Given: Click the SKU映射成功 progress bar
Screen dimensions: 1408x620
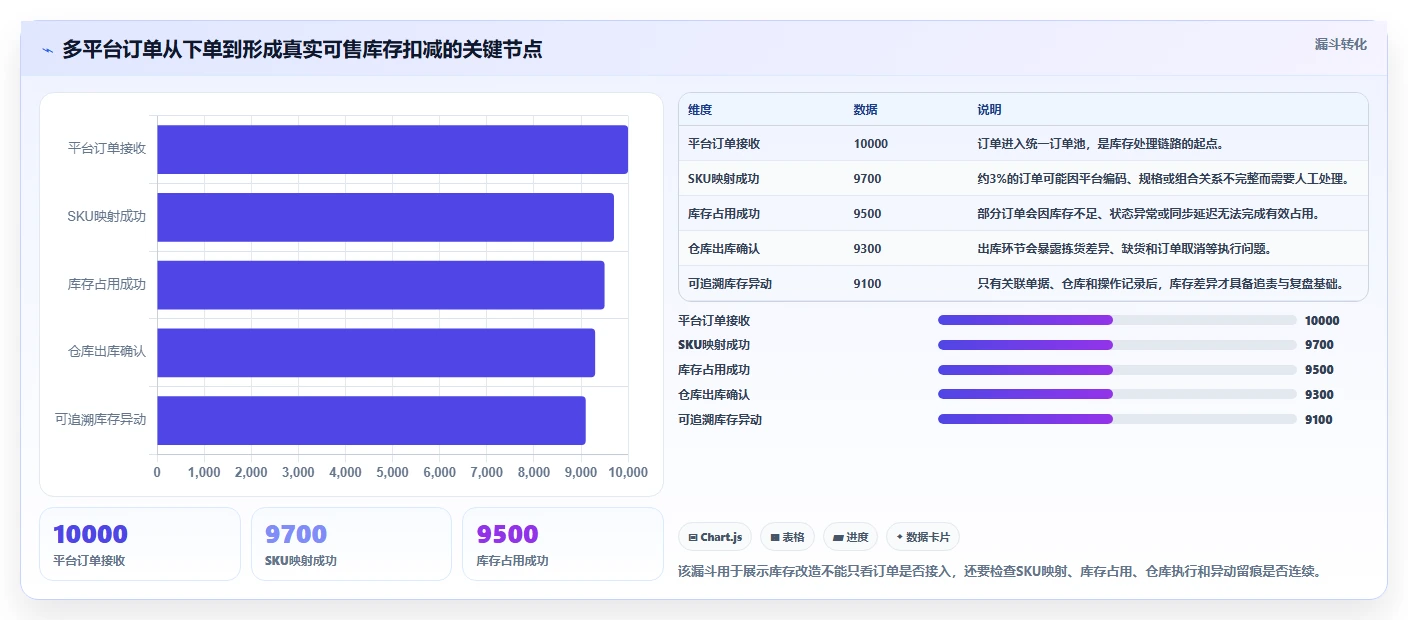Looking at the screenshot, I should [1117, 345].
